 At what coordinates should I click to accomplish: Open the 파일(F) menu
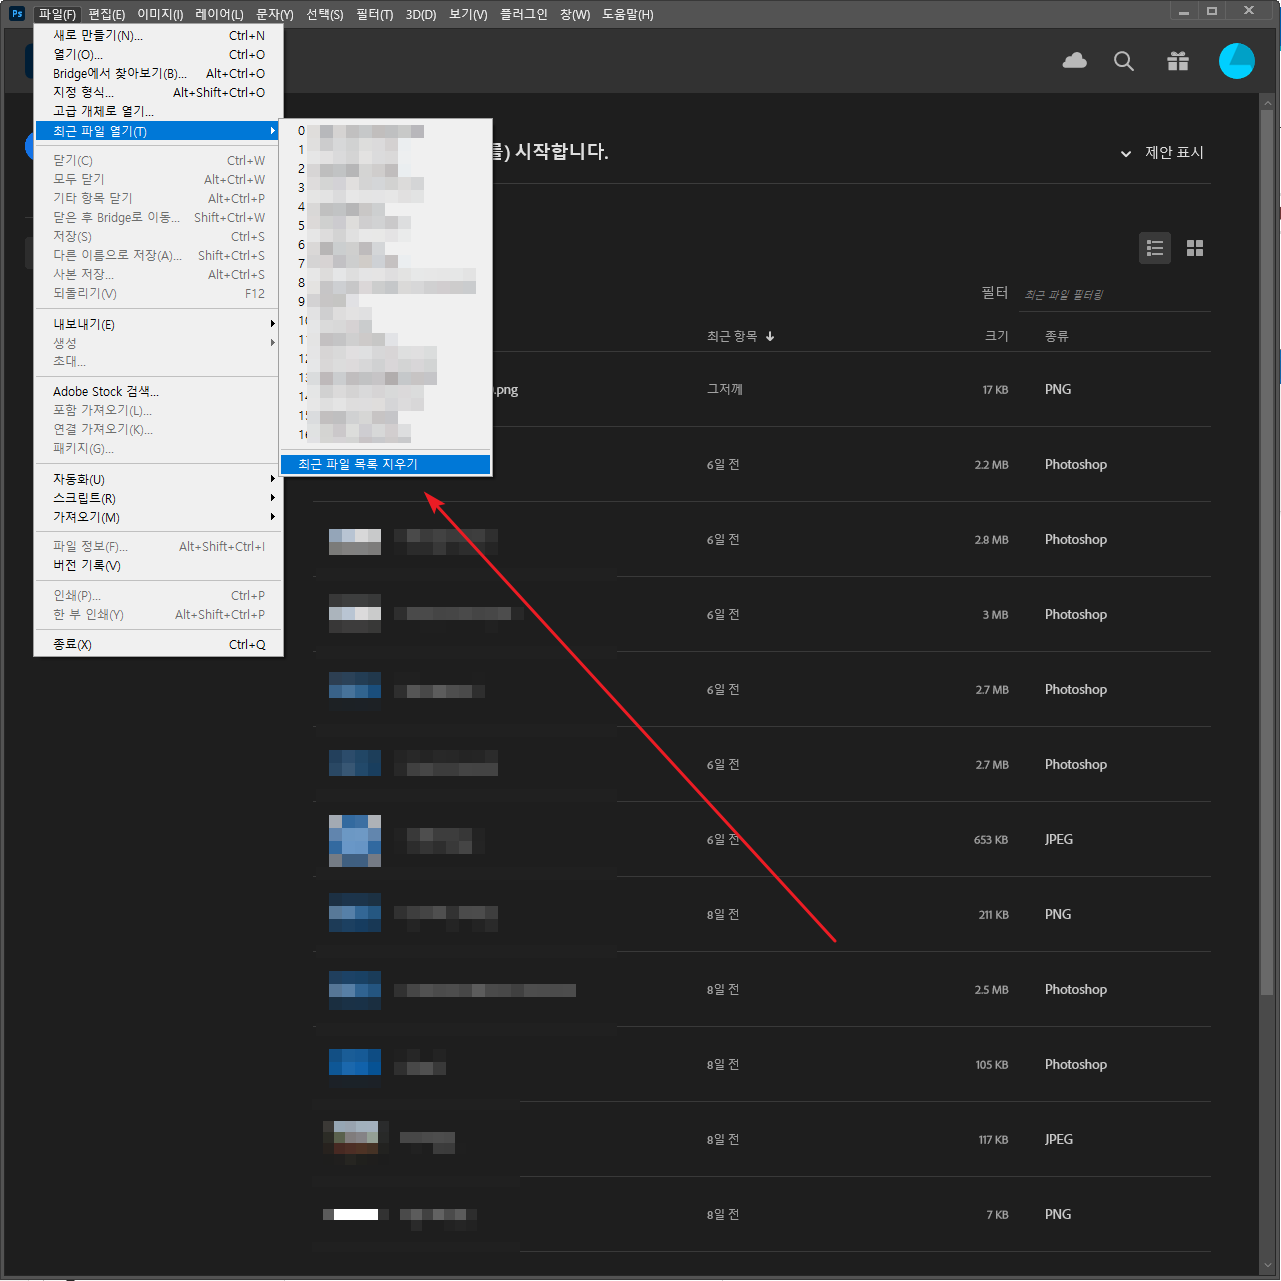click(57, 14)
